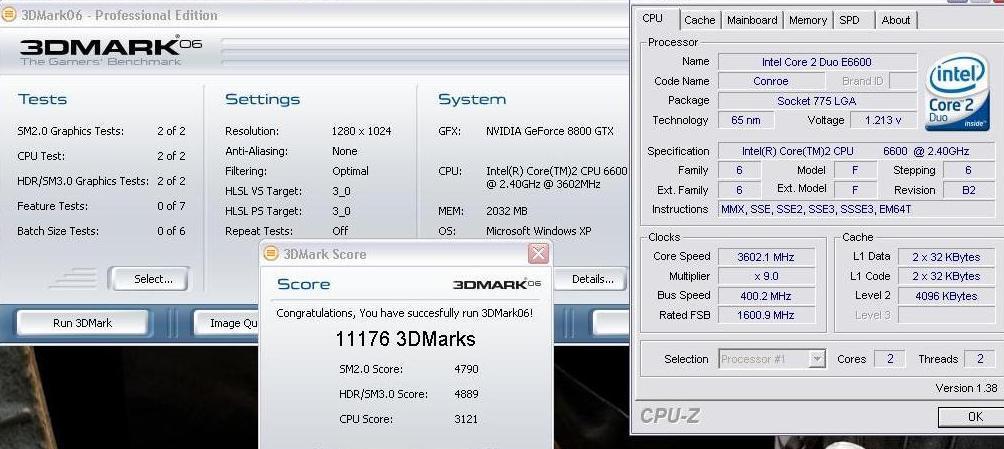Click the Details... button under System
This screenshot has width=1004, height=449.
click(592, 279)
